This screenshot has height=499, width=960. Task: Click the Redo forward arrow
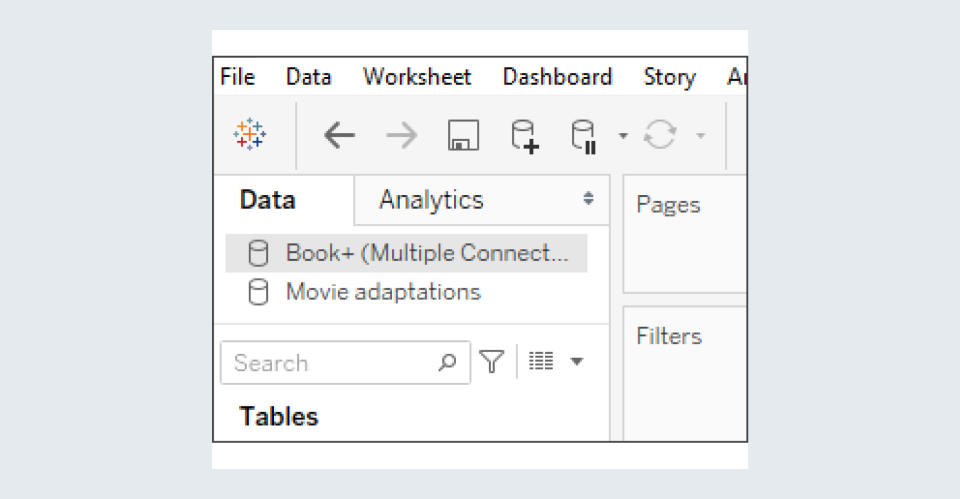(402, 135)
